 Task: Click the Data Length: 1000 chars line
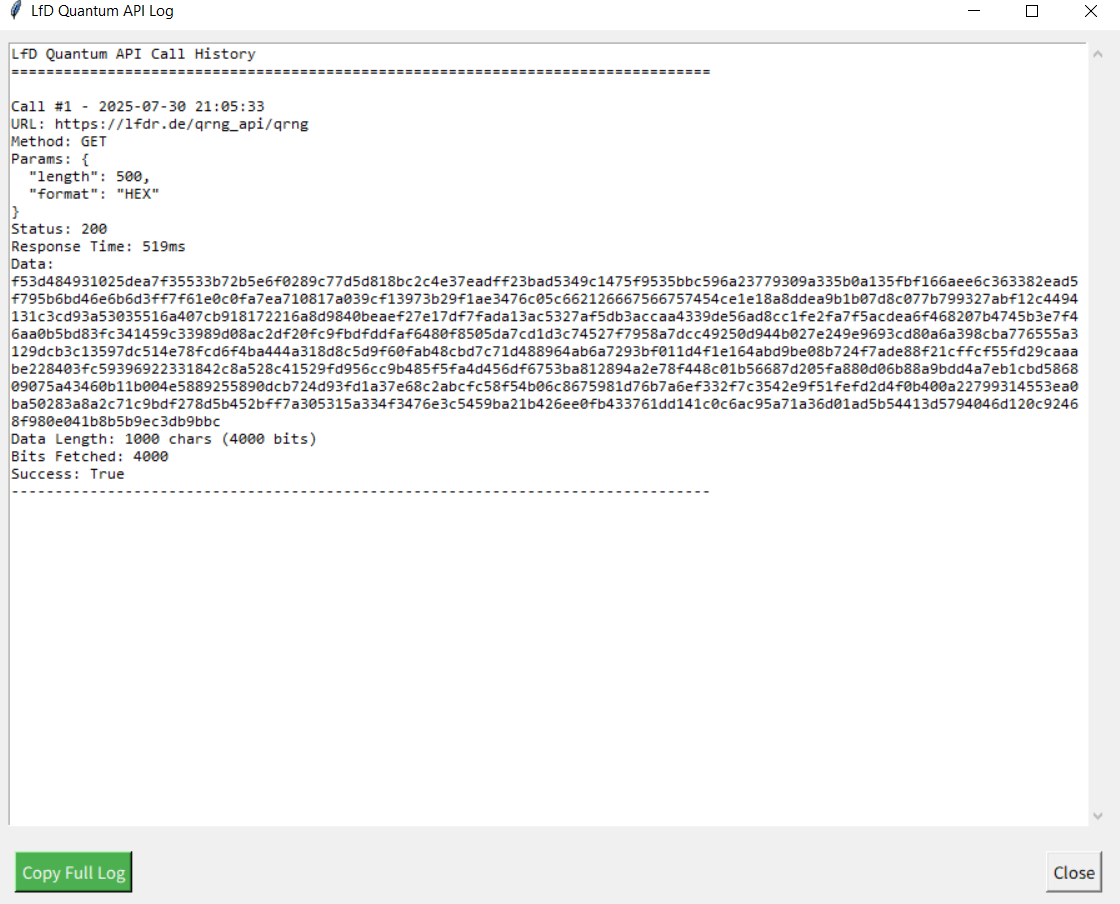pyautogui.click(x=164, y=439)
